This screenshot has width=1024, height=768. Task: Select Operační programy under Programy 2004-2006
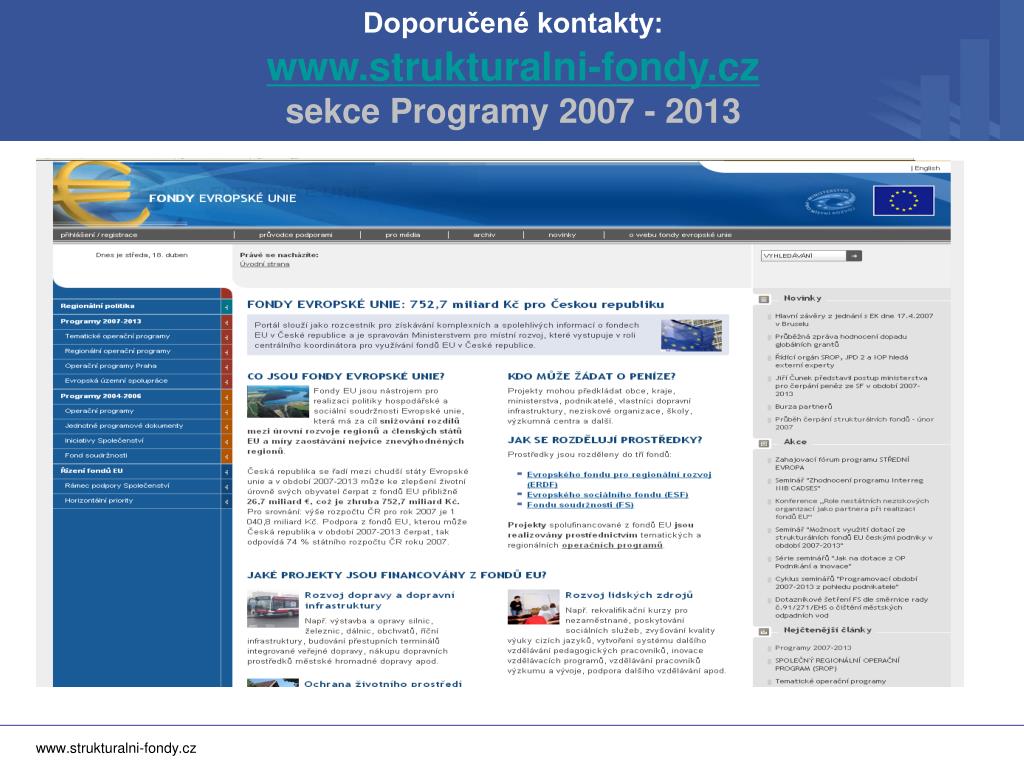point(99,411)
